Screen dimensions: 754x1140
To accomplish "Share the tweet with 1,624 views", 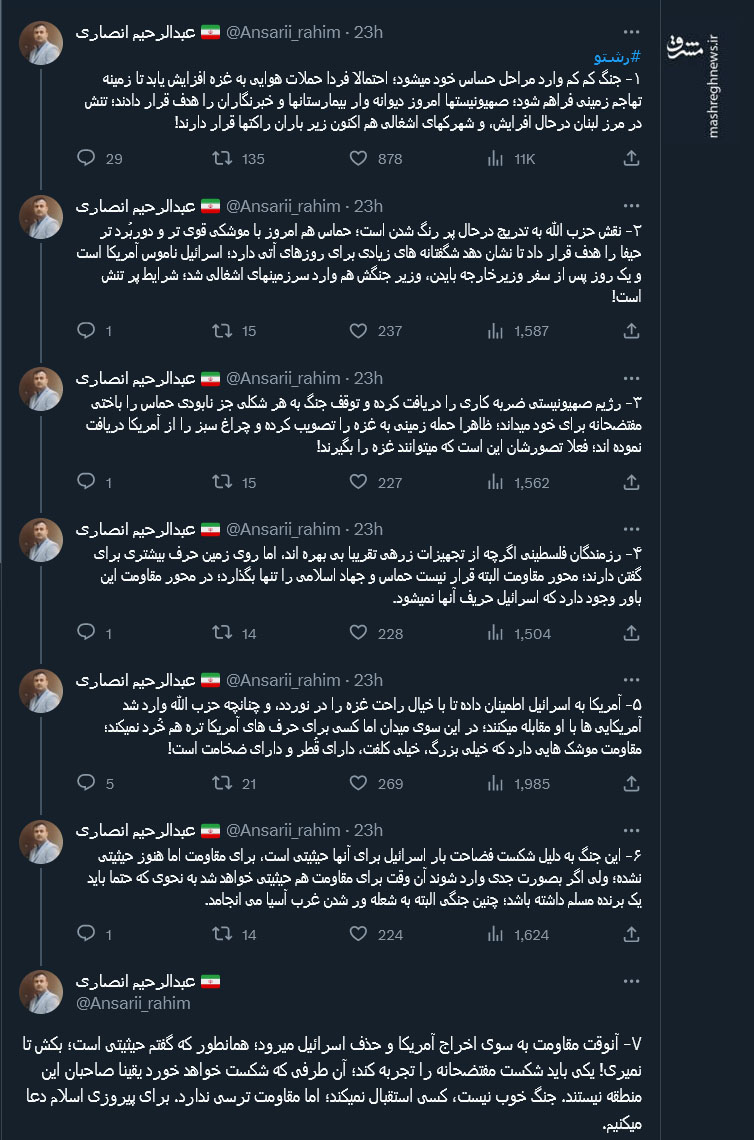I will click(631, 934).
